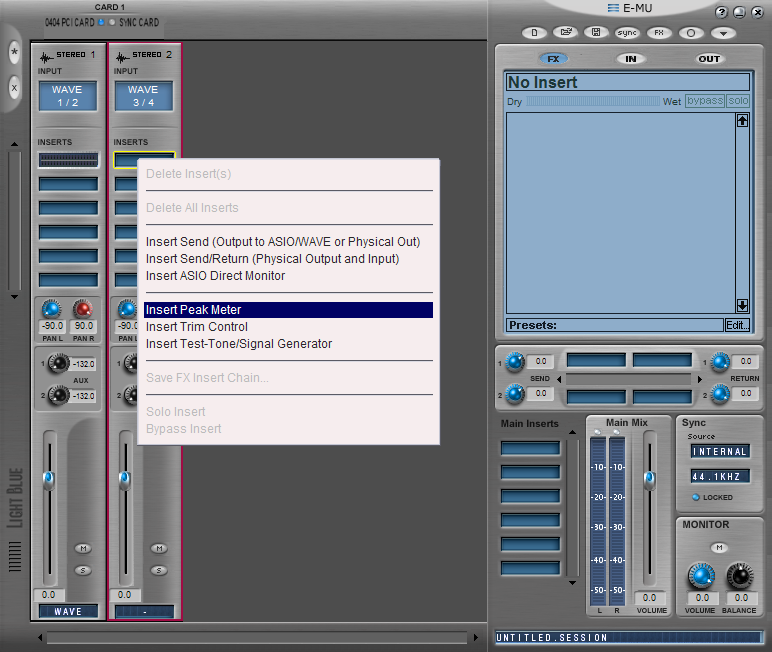This screenshot has height=652, width=772.
Task: Mute the Stereo 2 strip
Action: pyautogui.click(x=159, y=548)
